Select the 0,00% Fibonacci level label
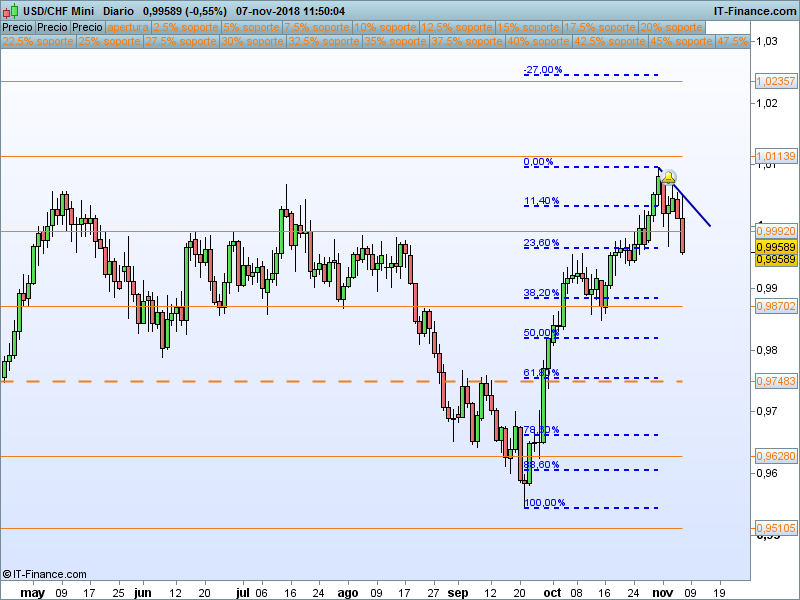The height and width of the screenshot is (600, 800). pyautogui.click(x=538, y=162)
